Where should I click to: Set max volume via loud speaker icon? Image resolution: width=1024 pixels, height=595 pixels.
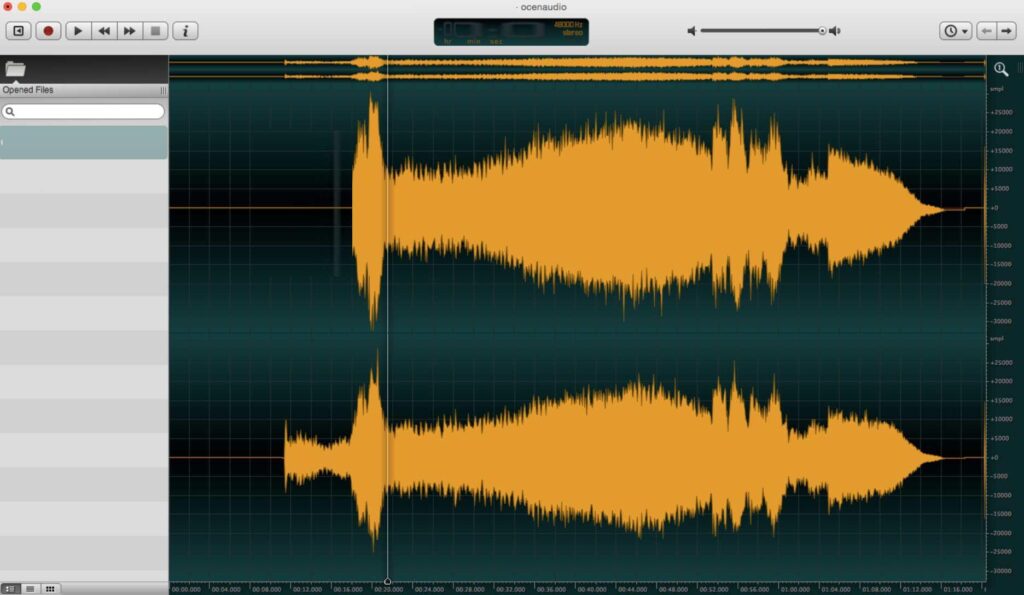click(x=835, y=31)
